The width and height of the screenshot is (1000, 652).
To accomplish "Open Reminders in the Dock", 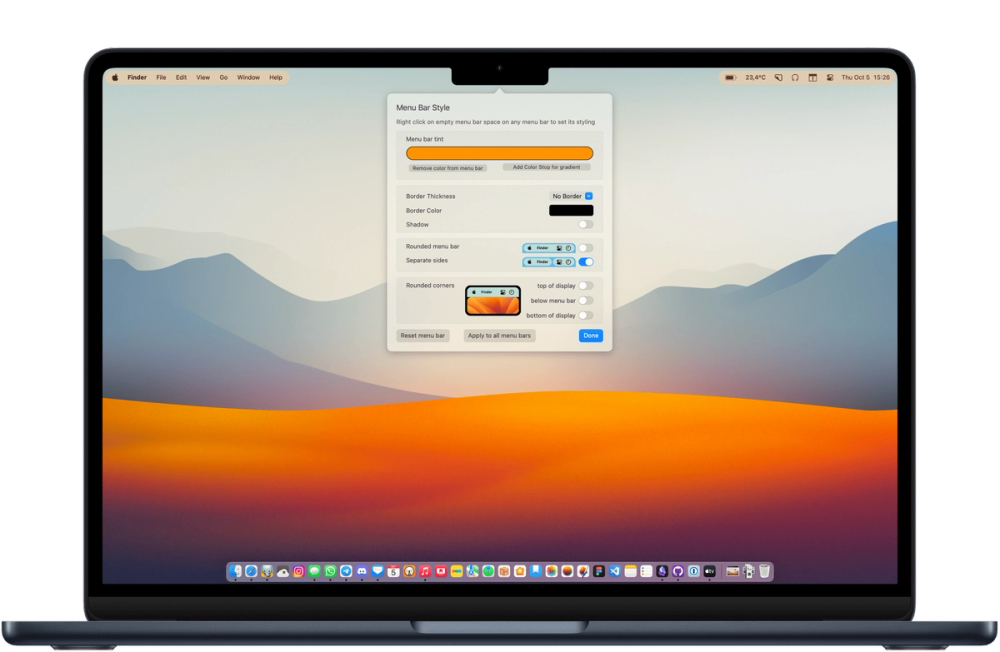I will coord(646,571).
